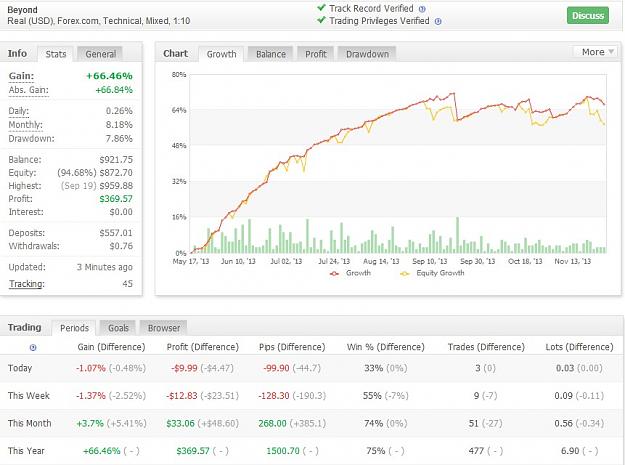The height and width of the screenshot is (465, 625).
Task: Open the Goals tab in Trading section
Action: coord(118,328)
